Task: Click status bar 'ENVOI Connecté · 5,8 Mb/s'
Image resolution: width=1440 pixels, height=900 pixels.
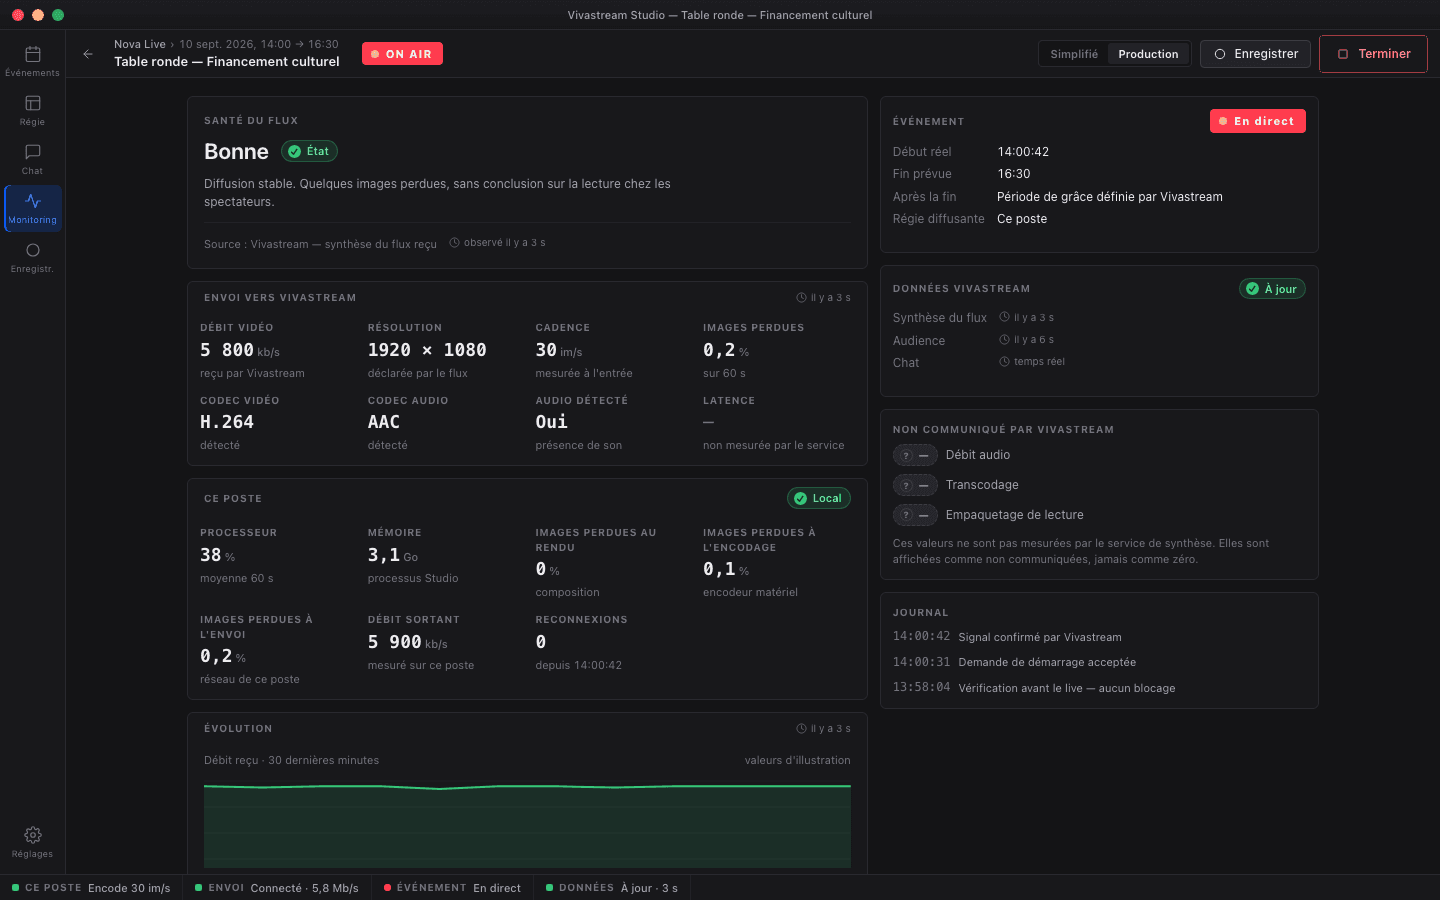Action: (277, 888)
